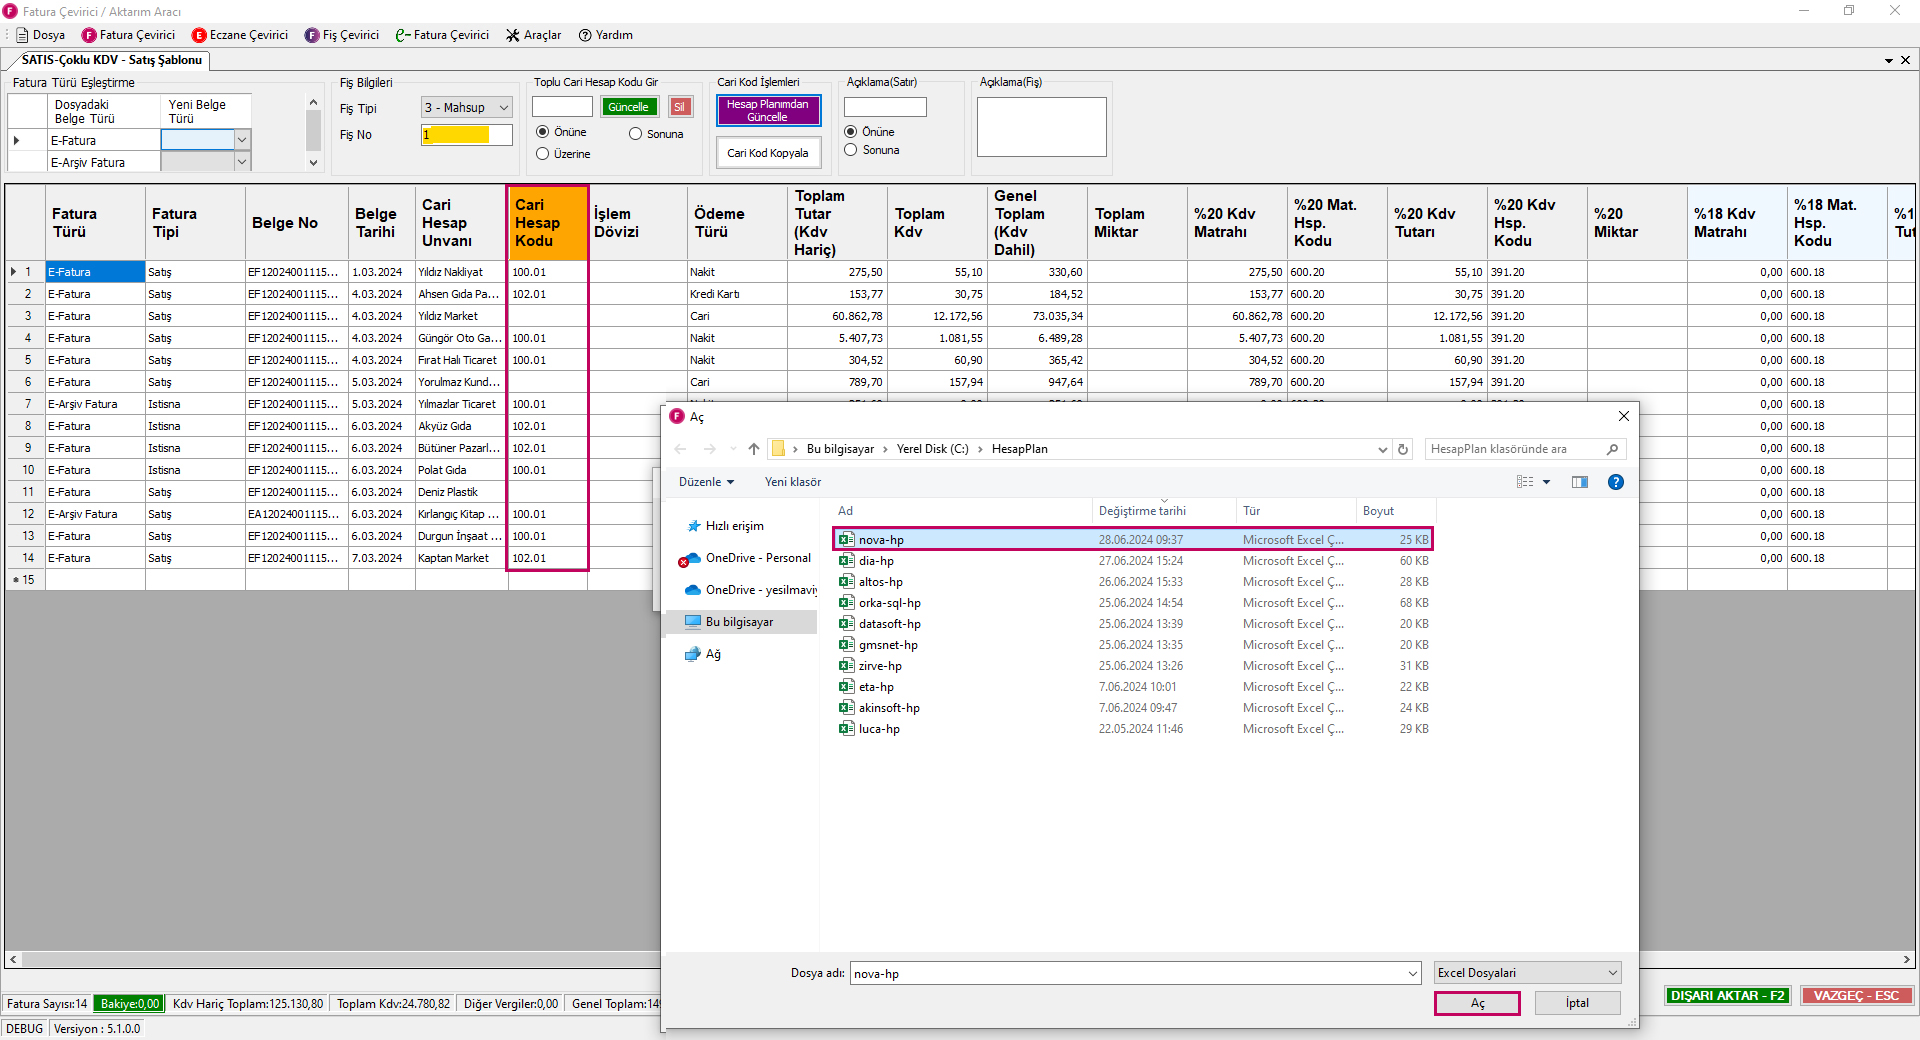Click the Aç button
The image size is (1920, 1040).
click(x=1477, y=1003)
